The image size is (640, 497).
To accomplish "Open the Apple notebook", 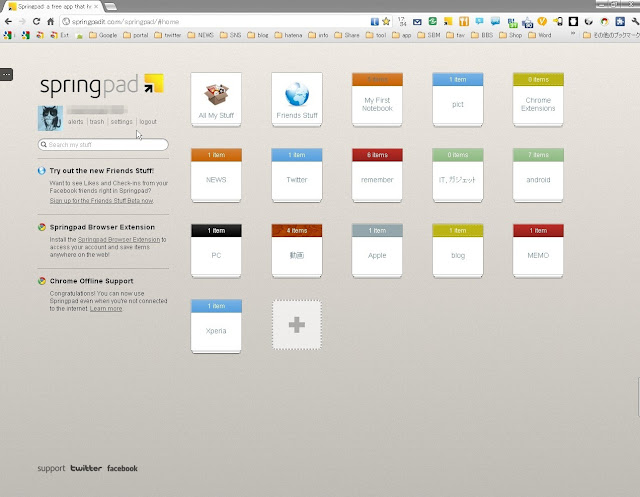I will 377,251.
